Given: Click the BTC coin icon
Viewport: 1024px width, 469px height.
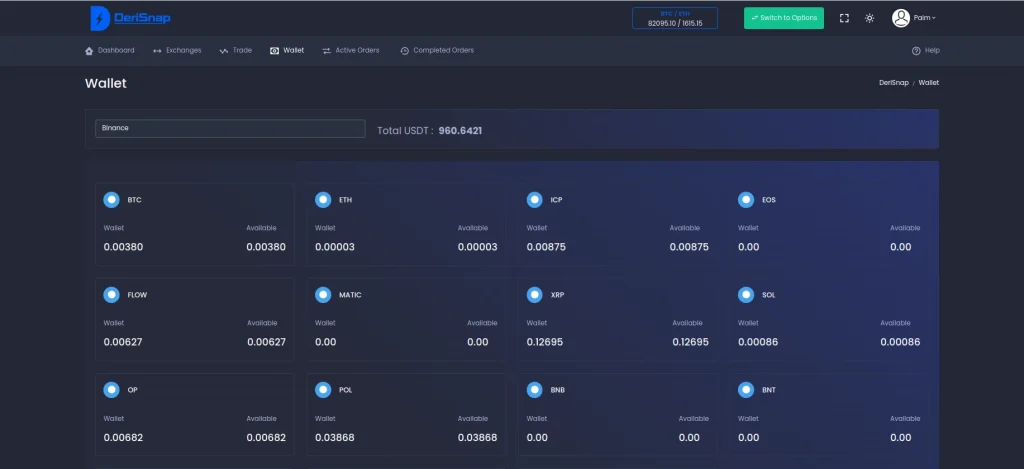Looking at the screenshot, I should pos(111,199).
